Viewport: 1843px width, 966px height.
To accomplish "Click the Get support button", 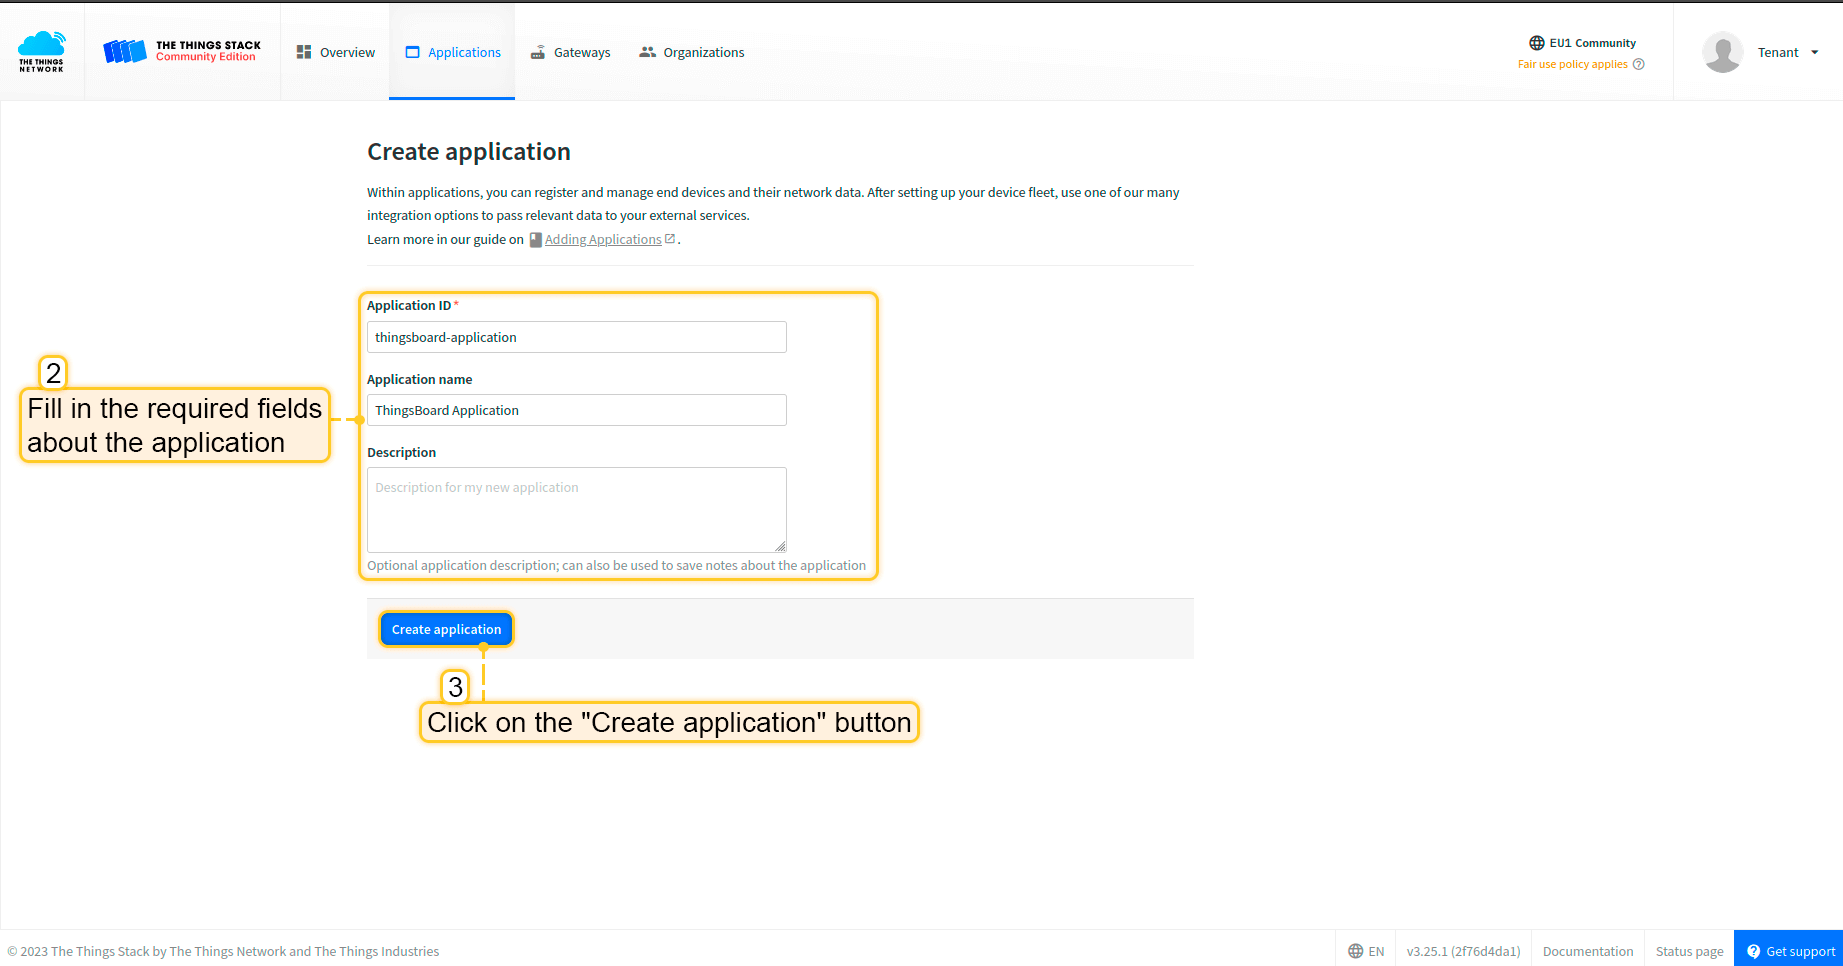I will [1789, 951].
